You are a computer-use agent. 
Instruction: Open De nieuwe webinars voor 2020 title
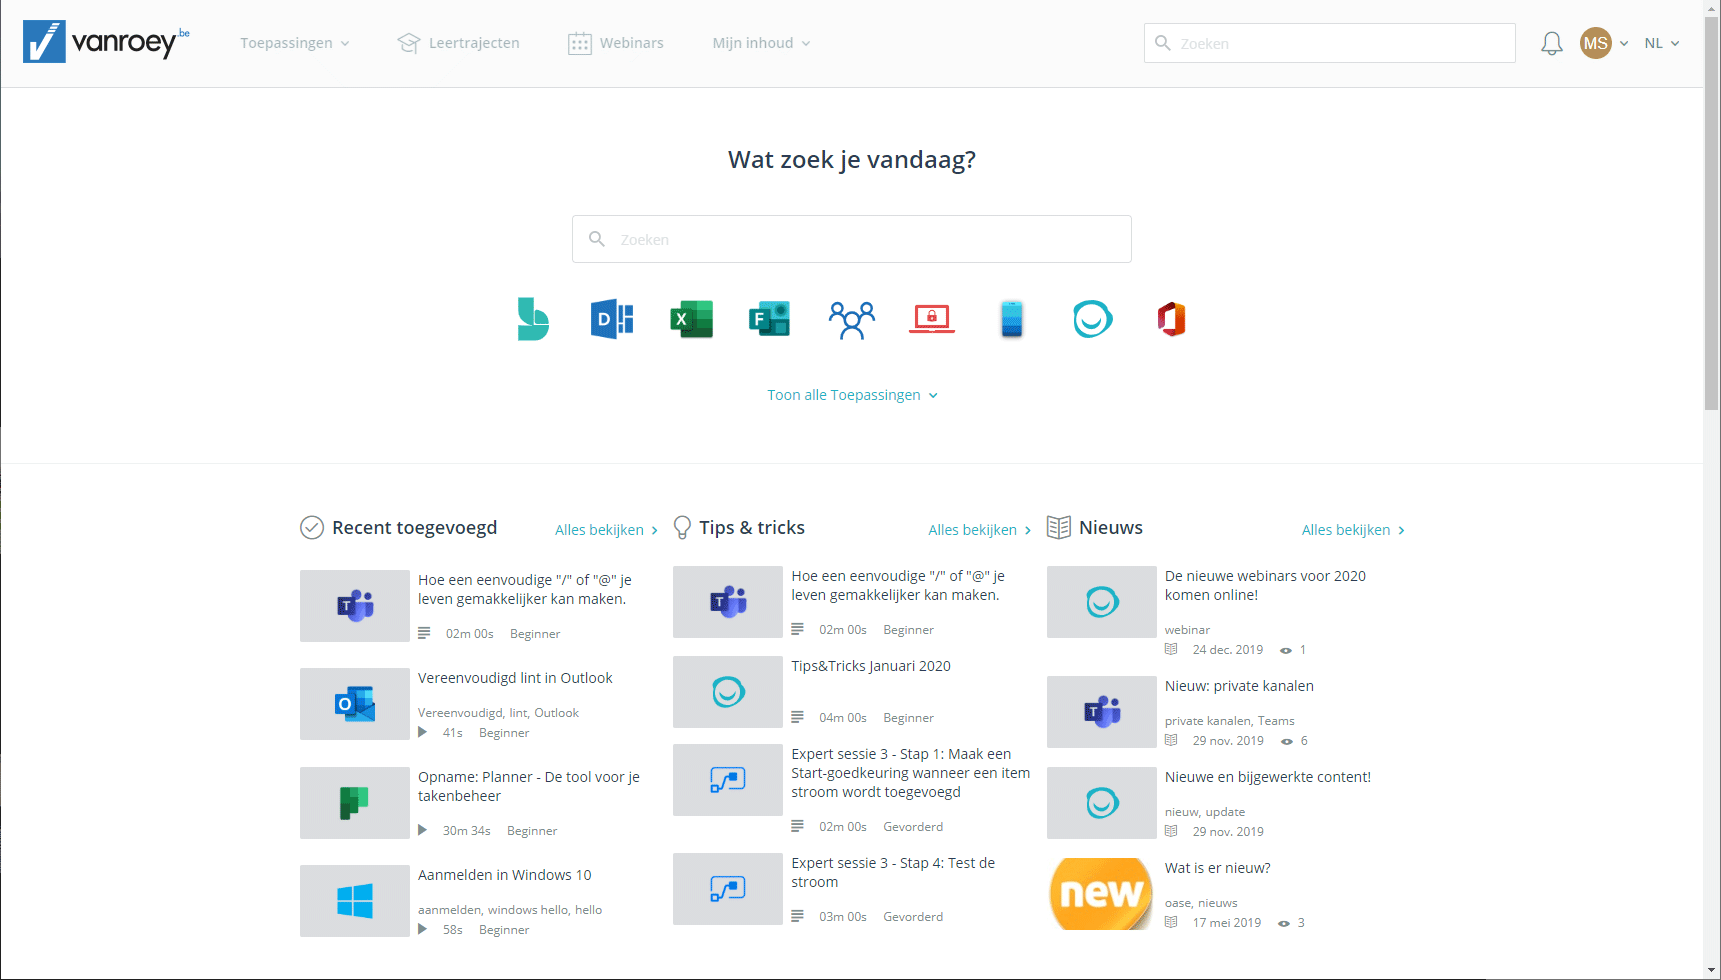tap(1265, 585)
